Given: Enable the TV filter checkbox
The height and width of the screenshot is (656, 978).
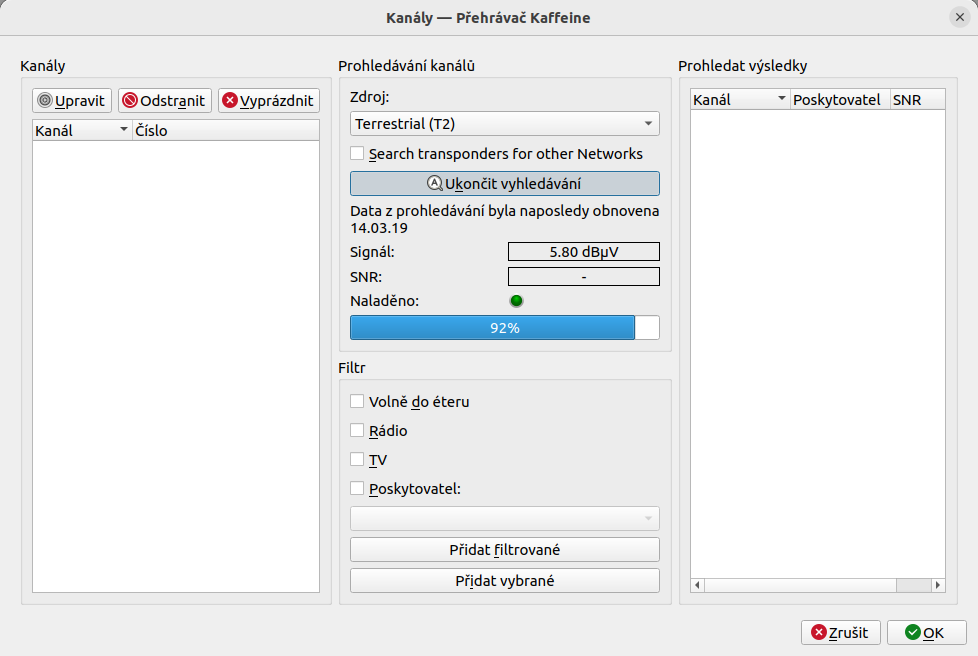Looking at the screenshot, I should point(357,460).
